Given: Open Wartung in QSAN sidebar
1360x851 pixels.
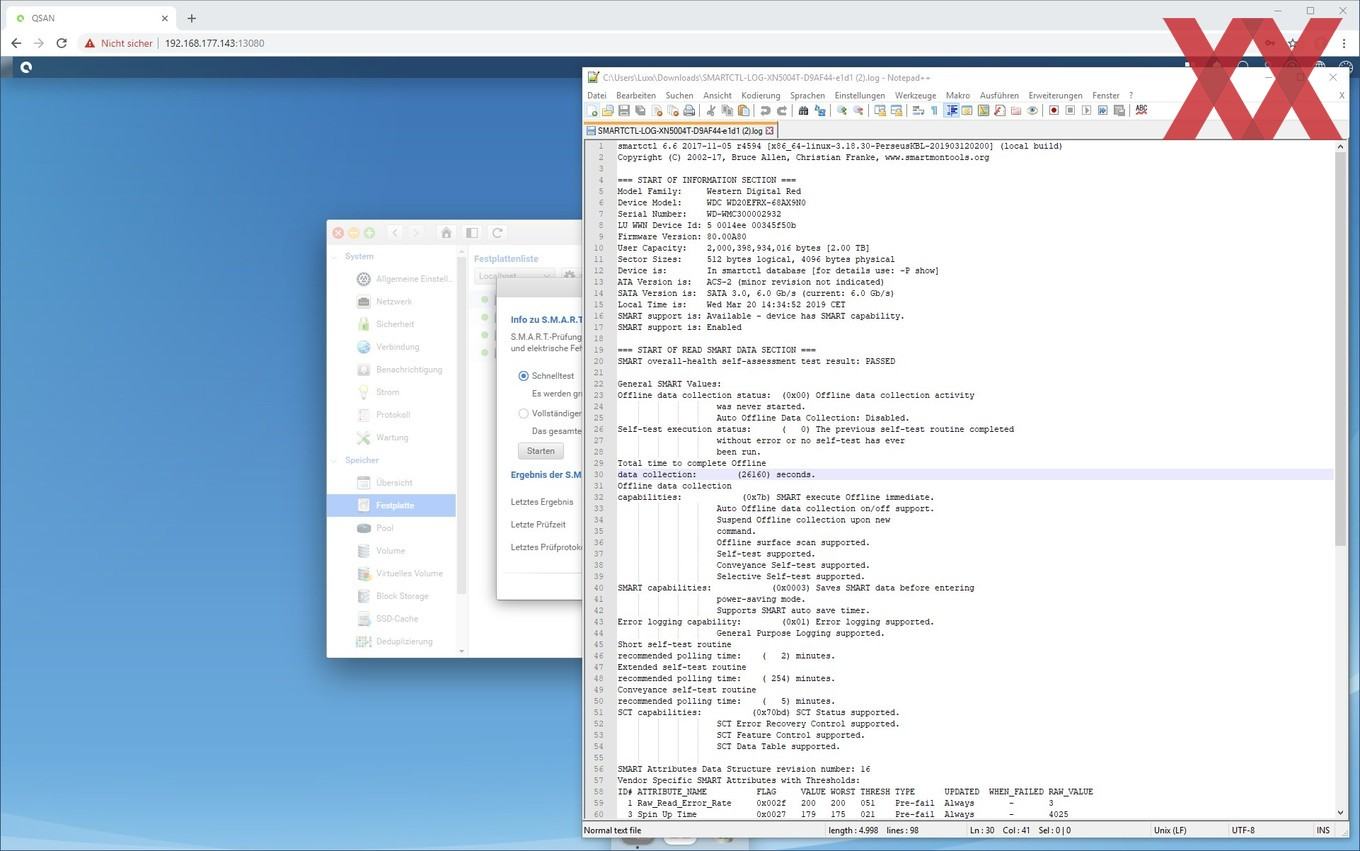Looking at the screenshot, I should tap(392, 437).
